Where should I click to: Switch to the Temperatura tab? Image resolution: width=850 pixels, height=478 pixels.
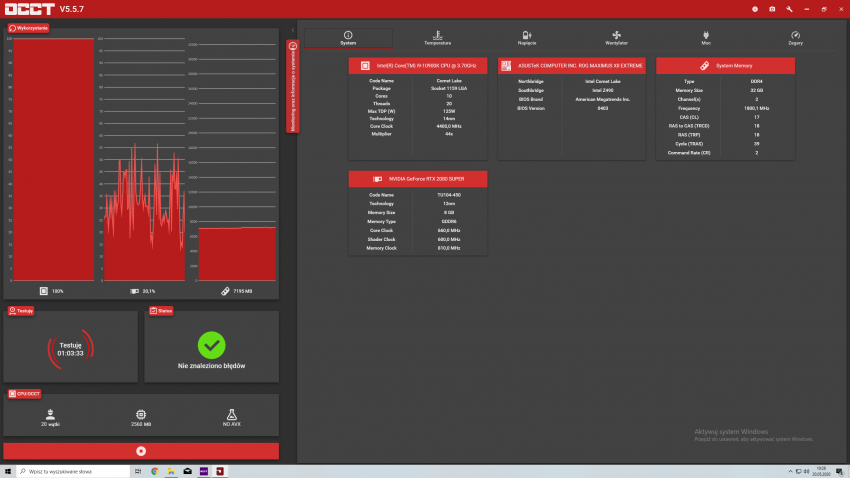[x=437, y=38]
